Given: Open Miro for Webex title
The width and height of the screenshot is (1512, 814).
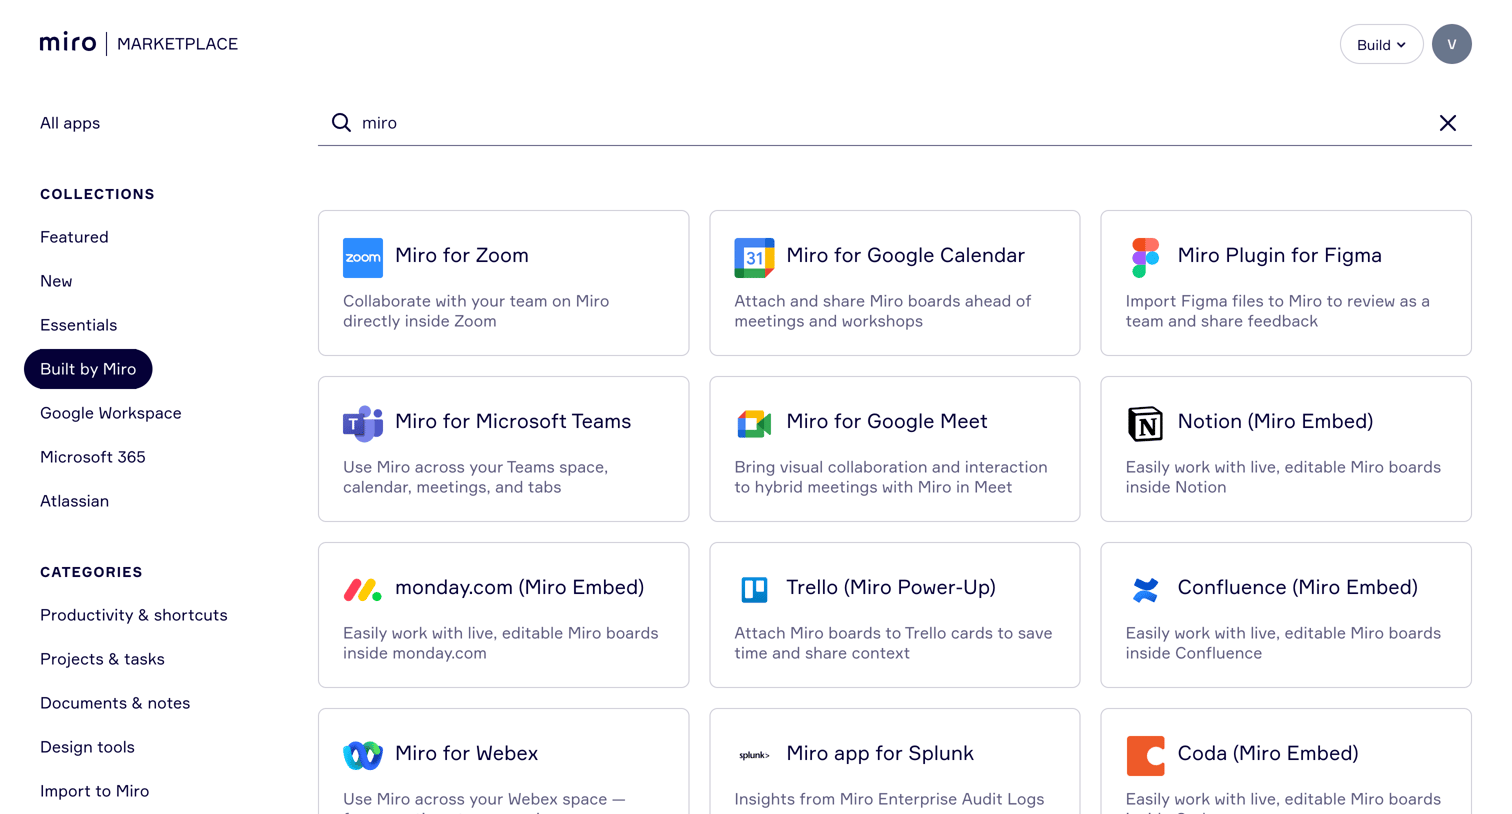Looking at the screenshot, I should click(x=466, y=753).
